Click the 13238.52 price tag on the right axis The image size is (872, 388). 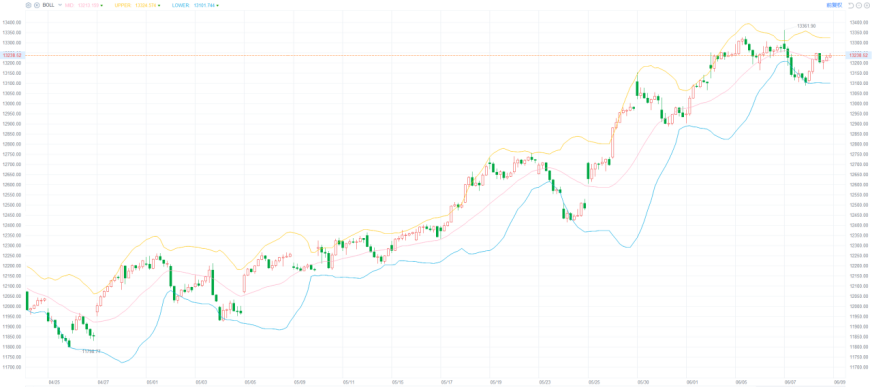858,55
